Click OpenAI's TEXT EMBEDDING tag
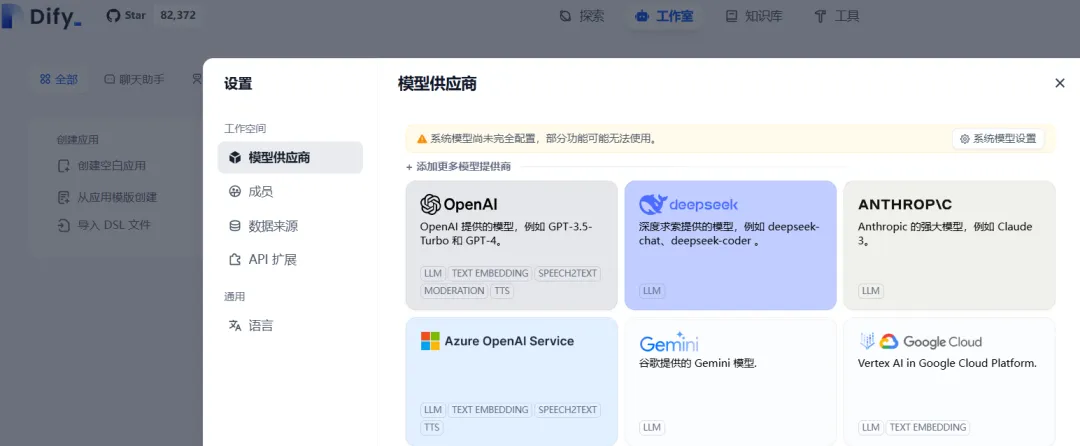The image size is (1080, 446). point(490,273)
